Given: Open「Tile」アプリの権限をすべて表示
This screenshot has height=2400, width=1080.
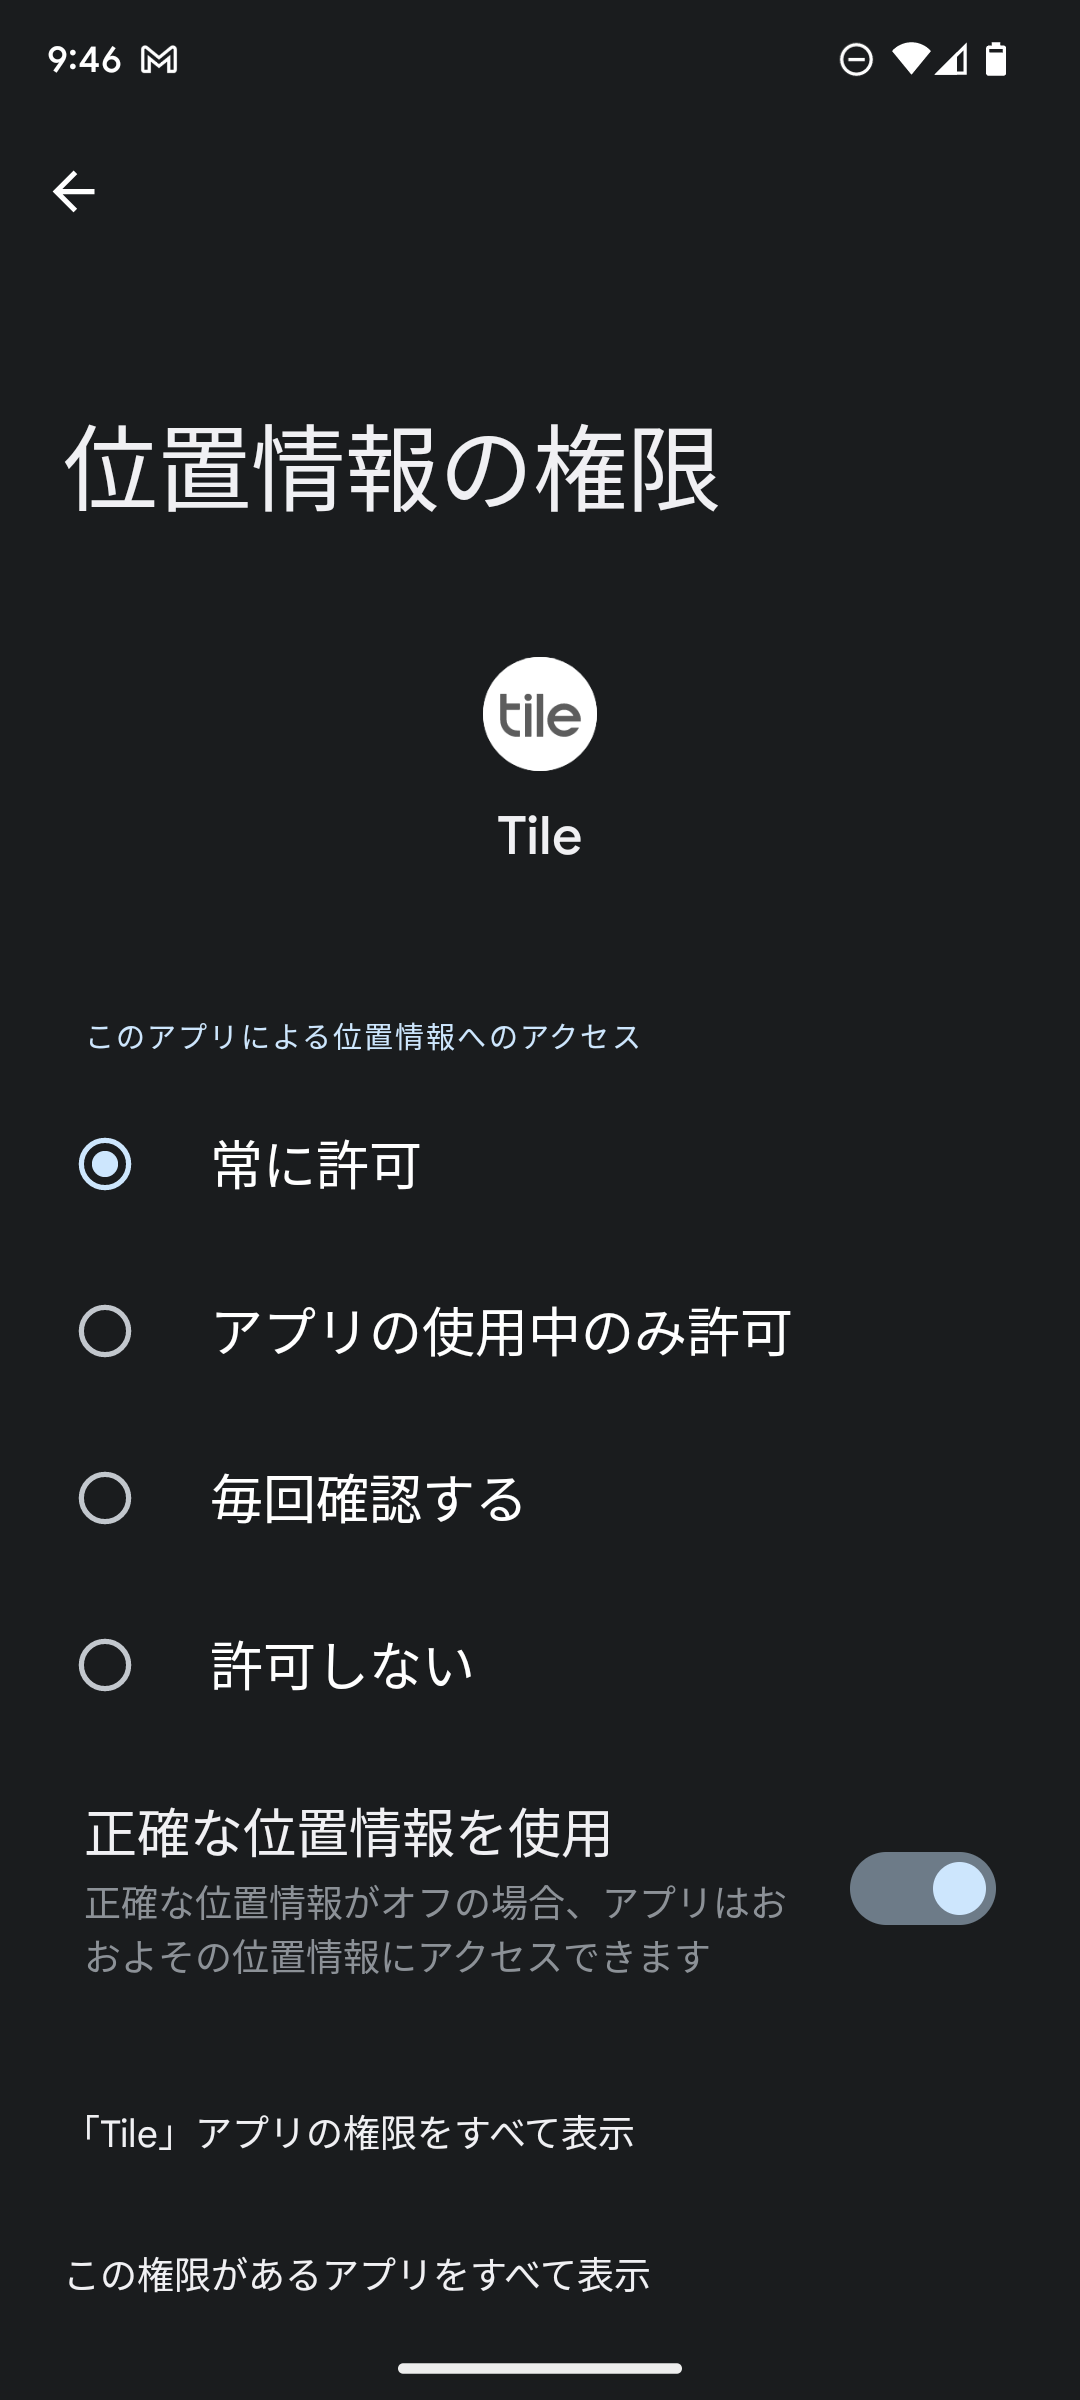Looking at the screenshot, I should click(x=356, y=2133).
